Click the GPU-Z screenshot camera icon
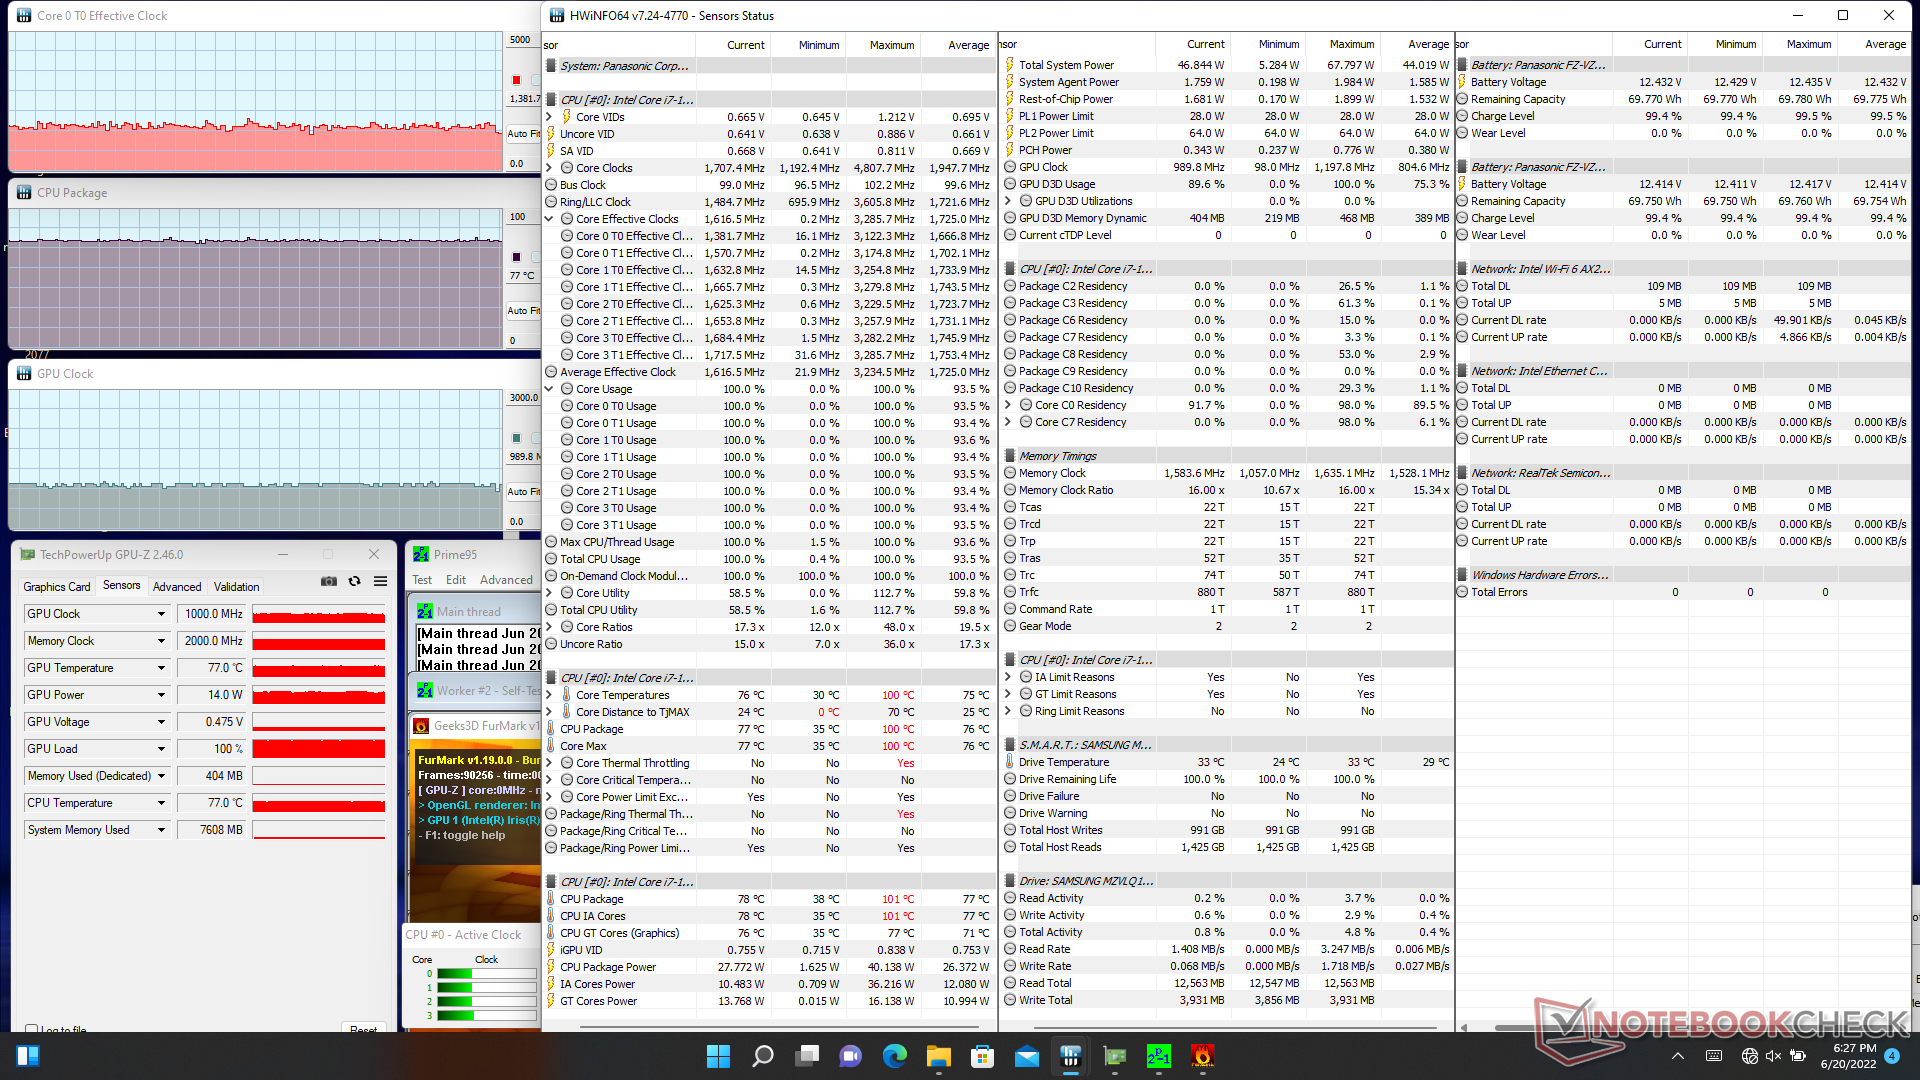1920x1080 pixels. [x=328, y=581]
